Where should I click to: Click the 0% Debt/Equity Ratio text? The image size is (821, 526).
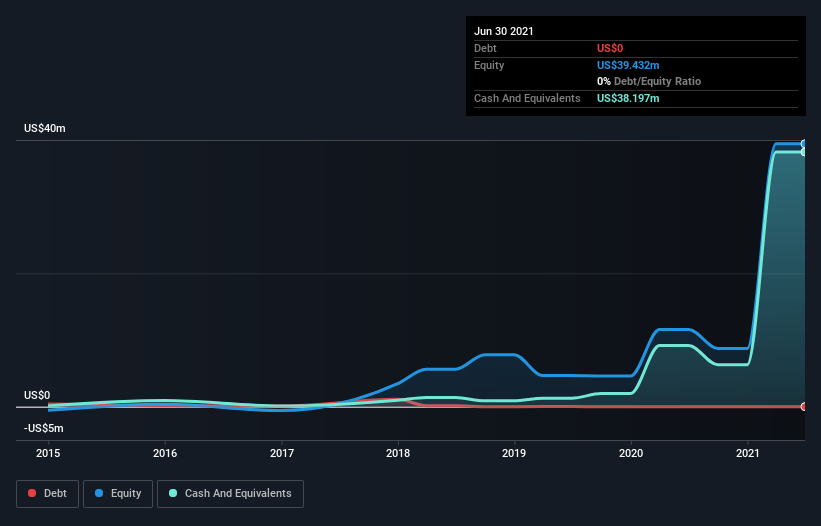(649, 81)
